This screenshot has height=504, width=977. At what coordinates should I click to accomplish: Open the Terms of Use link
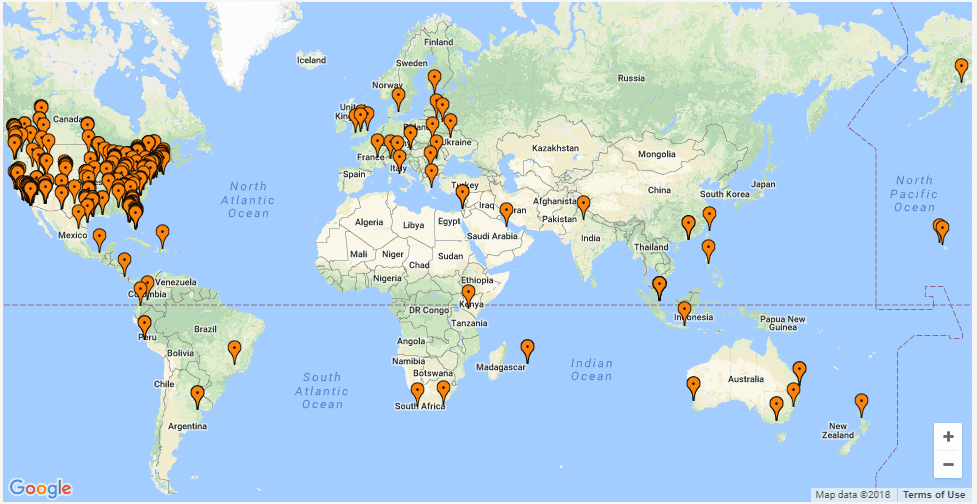pos(934,495)
